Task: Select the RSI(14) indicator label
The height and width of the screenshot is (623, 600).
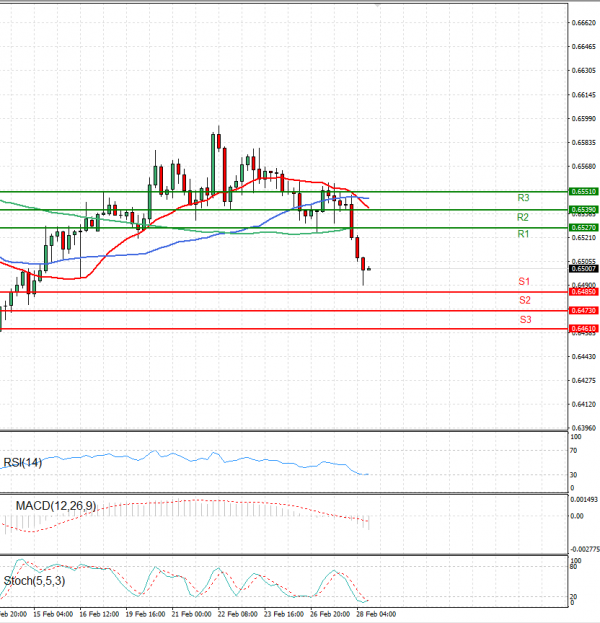Action: [x=22, y=462]
